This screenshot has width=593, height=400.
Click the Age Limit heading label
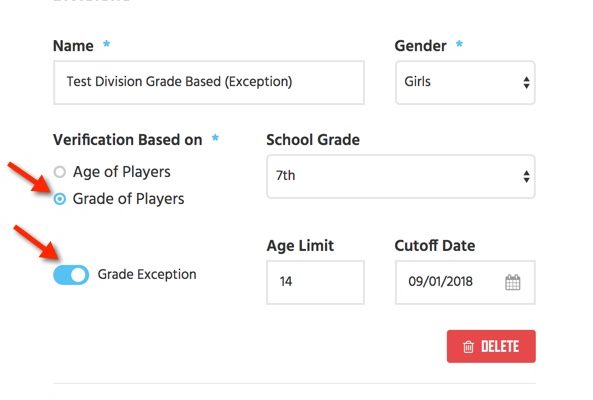[300, 246]
